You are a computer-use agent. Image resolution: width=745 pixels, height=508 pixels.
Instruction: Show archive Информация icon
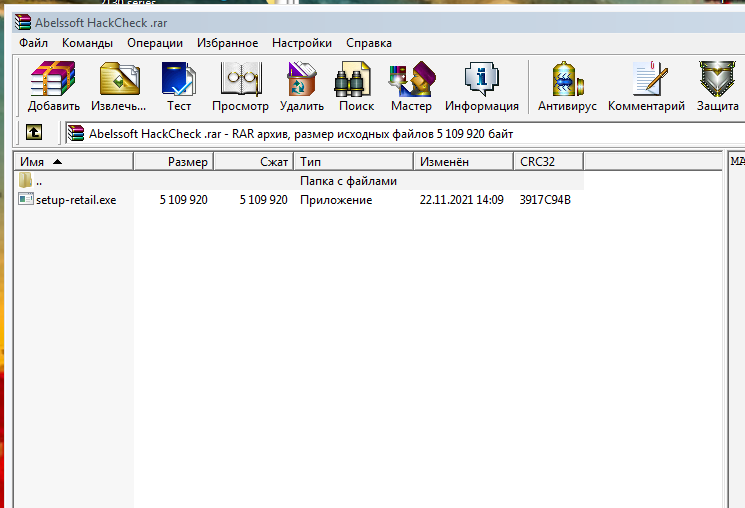481,79
